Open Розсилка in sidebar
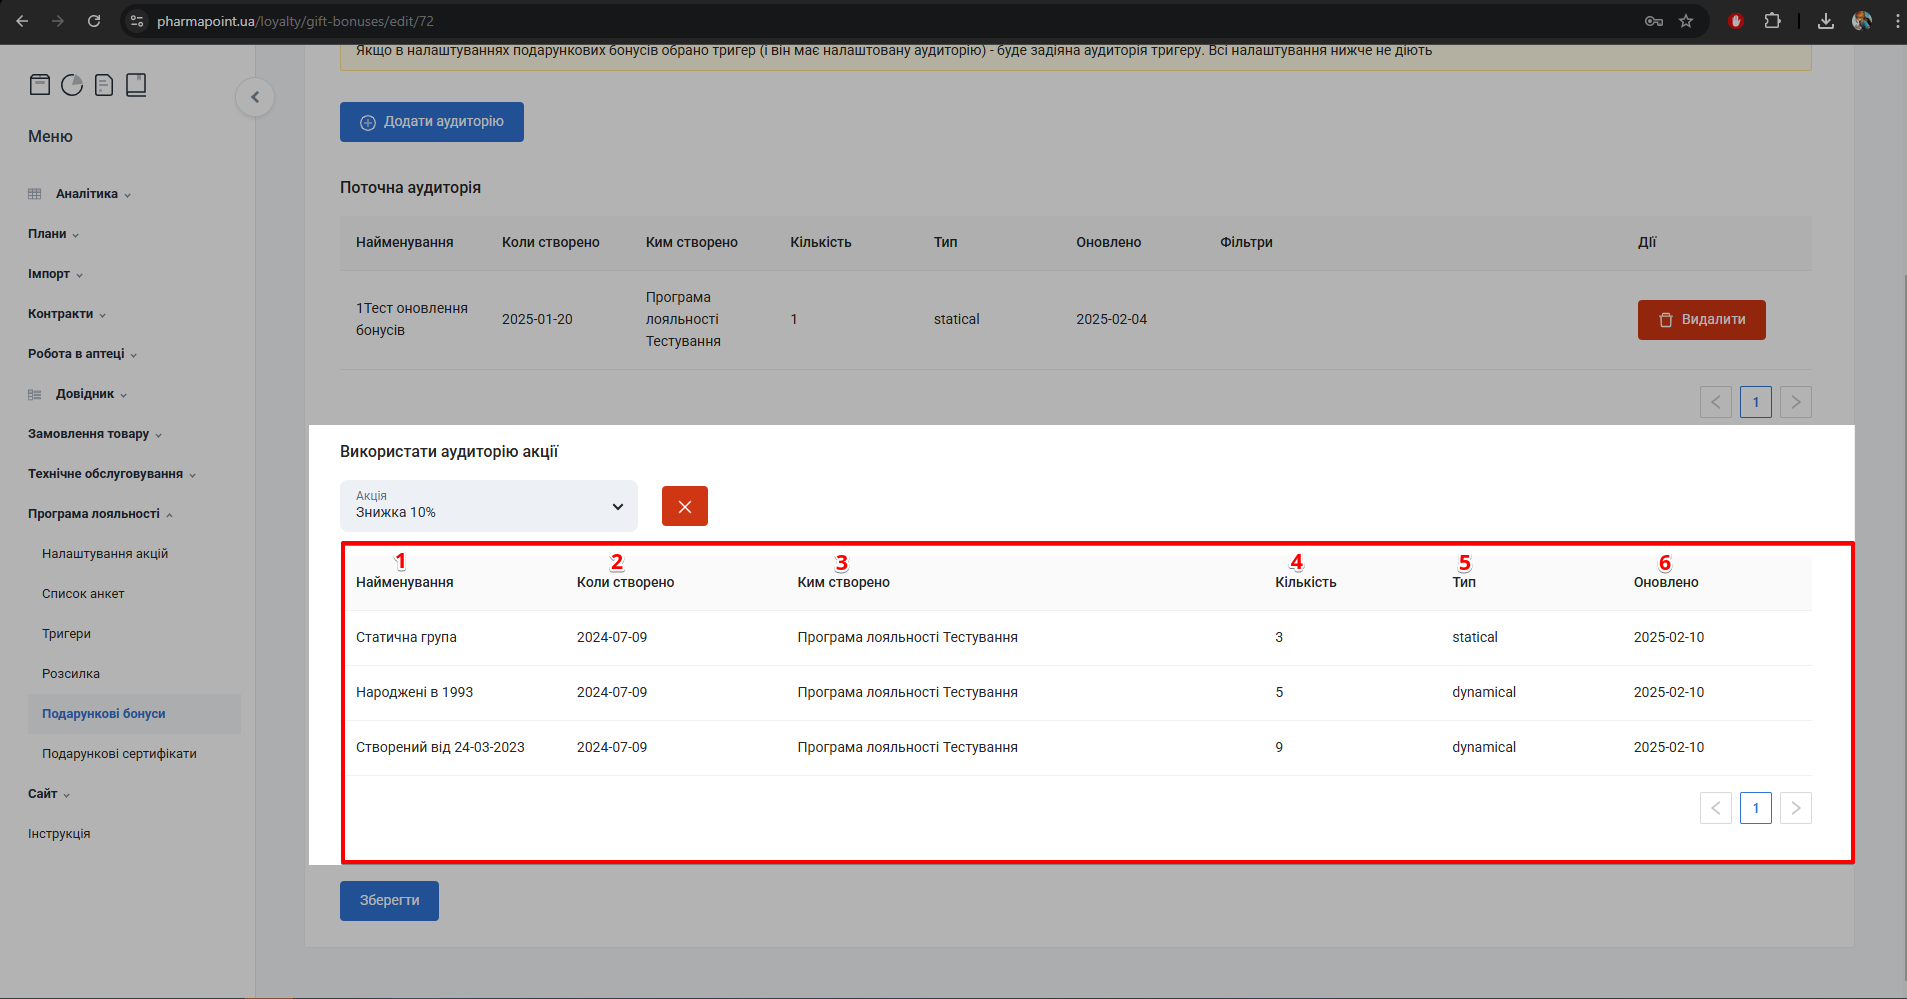The width and height of the screenshot is (1907, 999). (x=71, y=674)
